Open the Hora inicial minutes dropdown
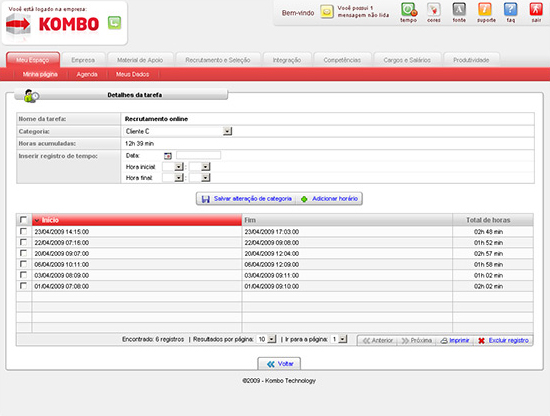Viewport: 550px width, 416px height. [x=206, y=167]
